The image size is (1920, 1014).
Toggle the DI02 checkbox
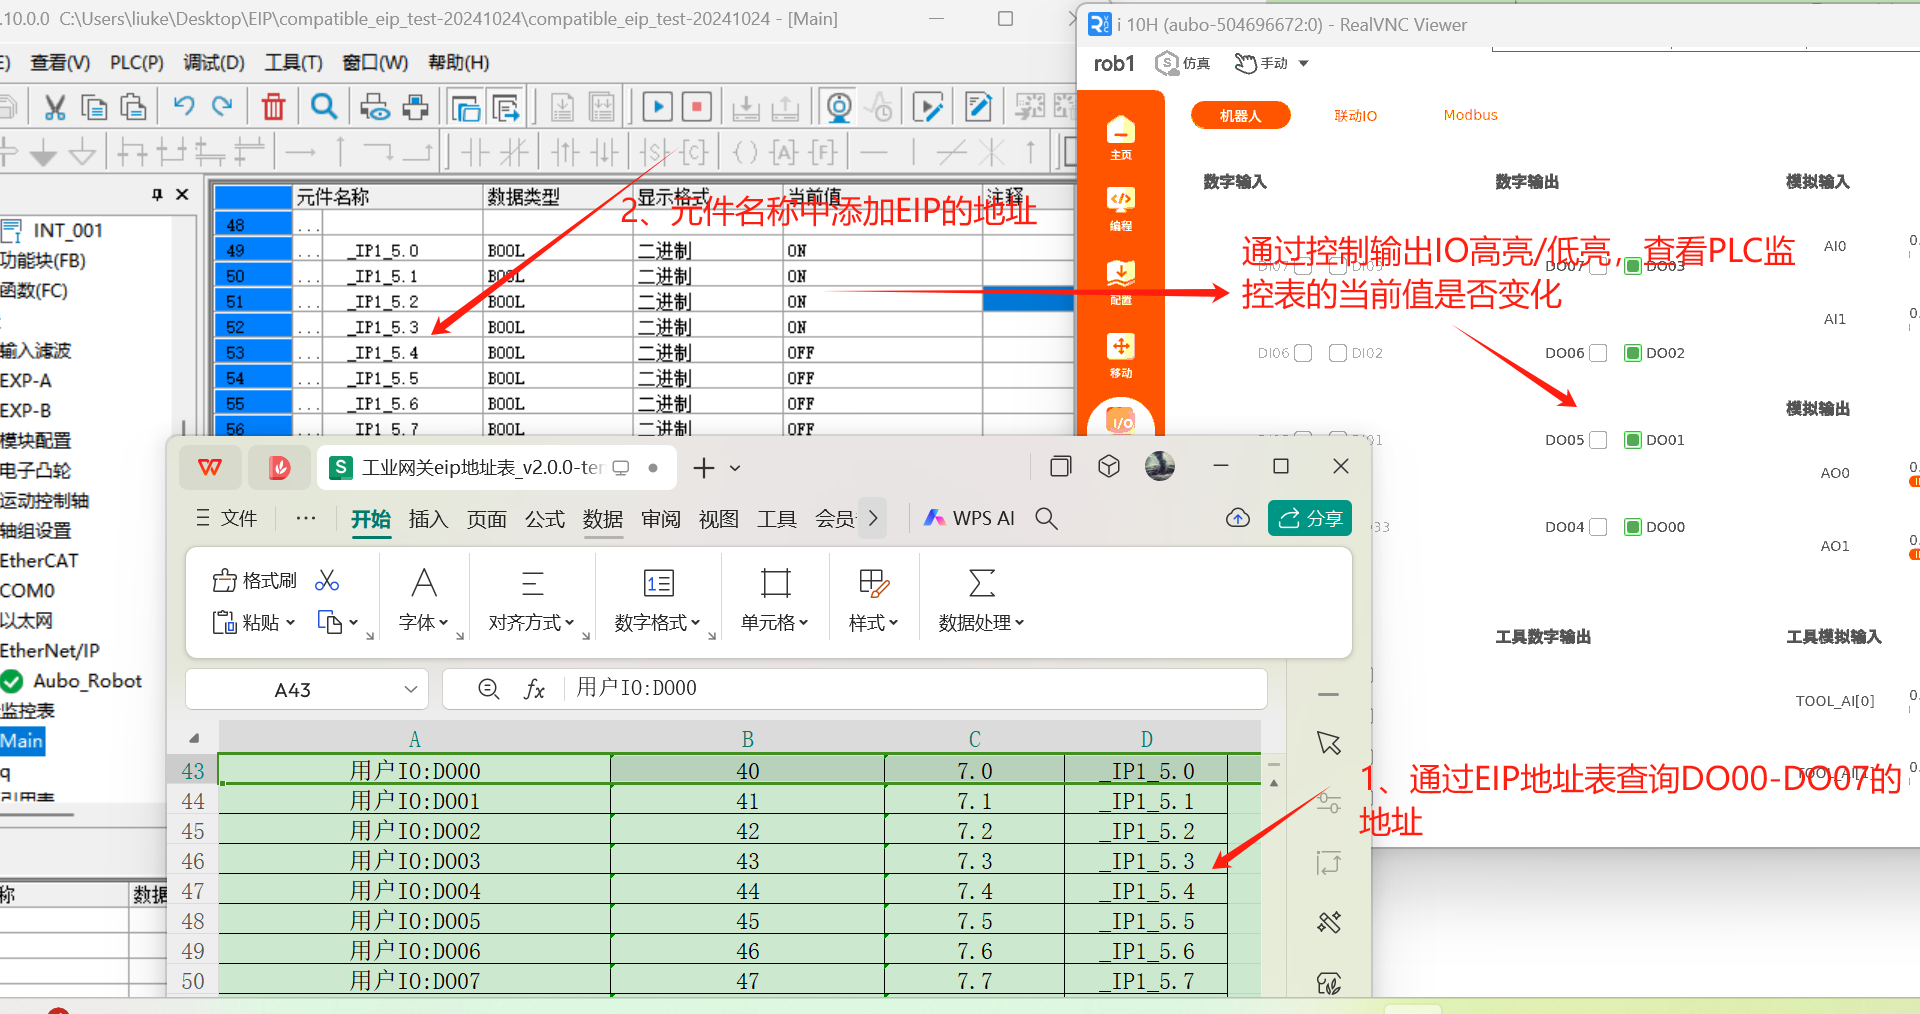point(1338,353)
